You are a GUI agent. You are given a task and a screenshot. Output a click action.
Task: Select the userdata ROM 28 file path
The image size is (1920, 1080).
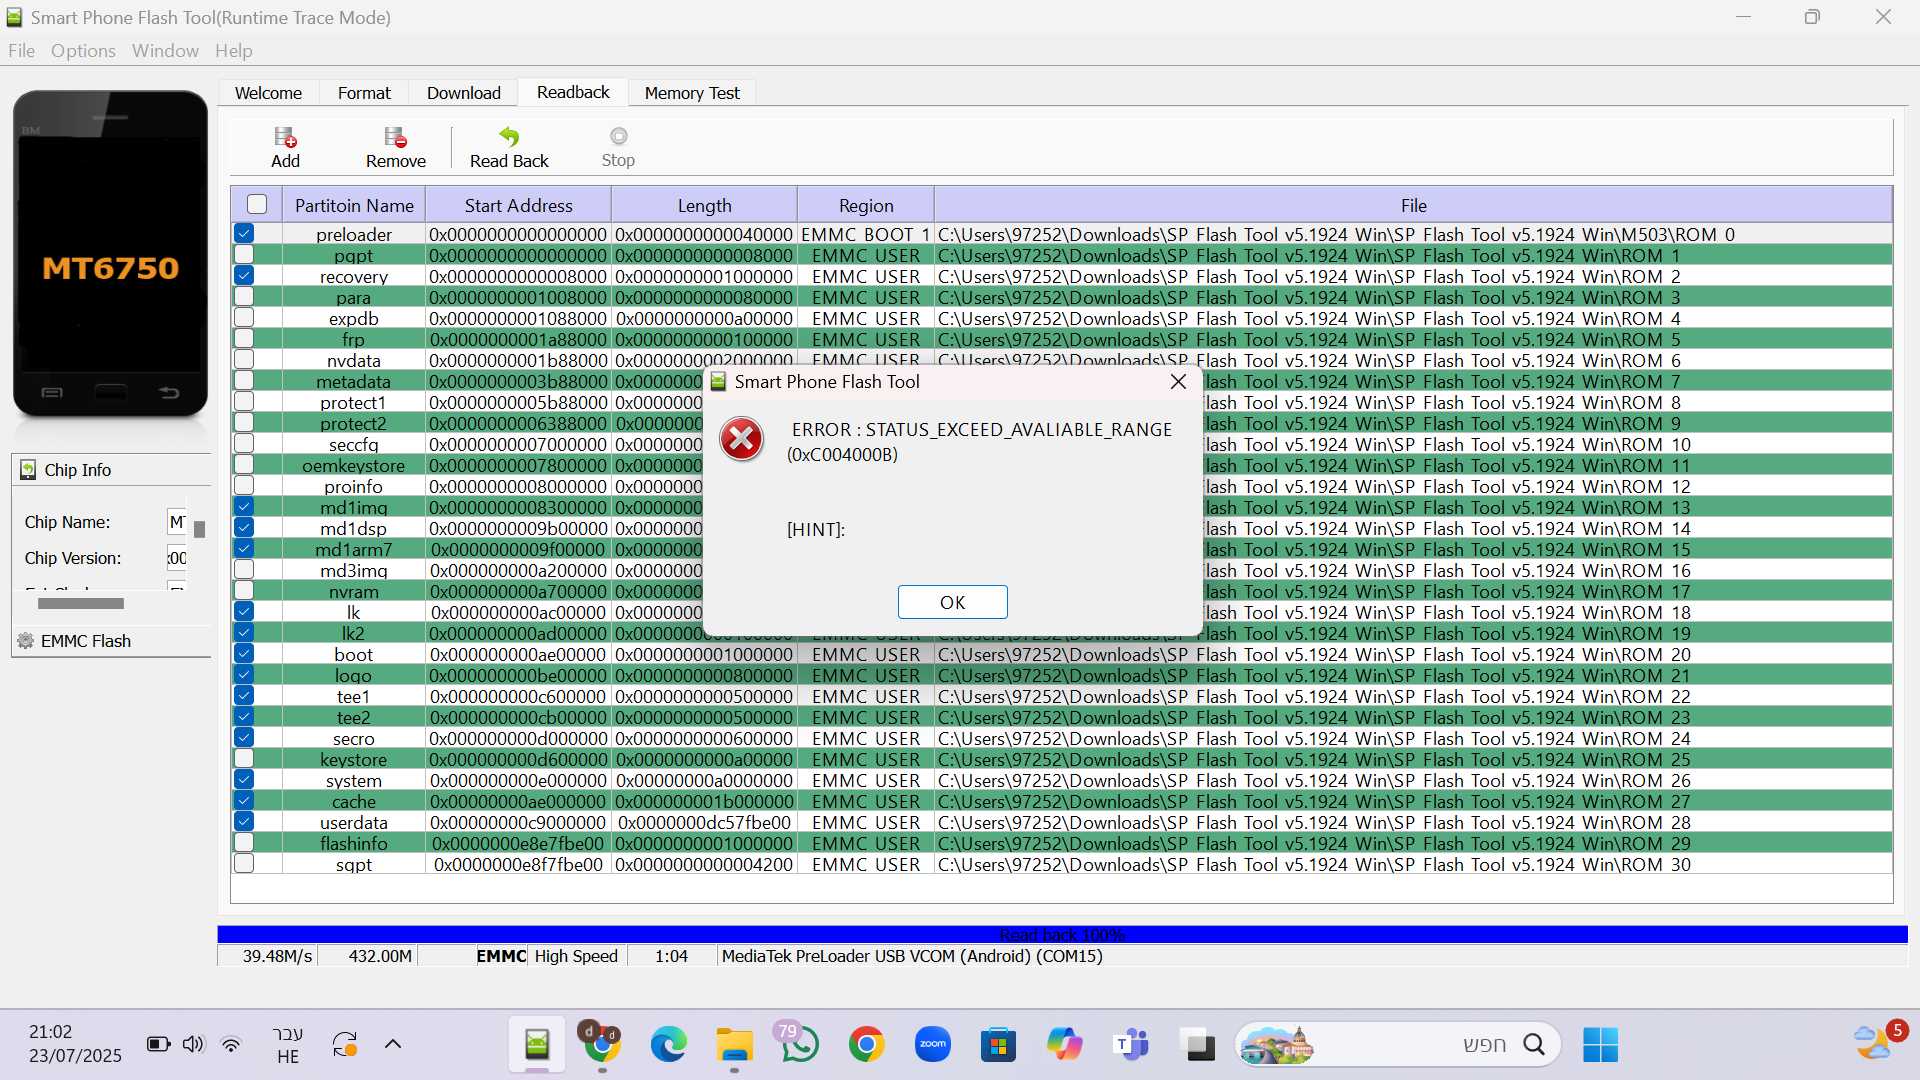pos(1413,822)
